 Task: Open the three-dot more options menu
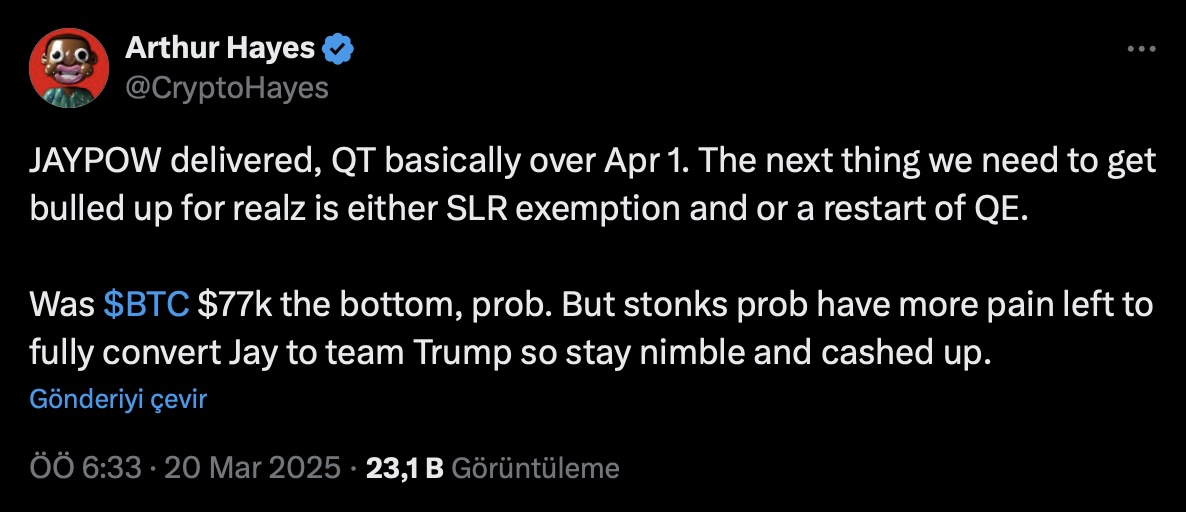point(1141,48)
